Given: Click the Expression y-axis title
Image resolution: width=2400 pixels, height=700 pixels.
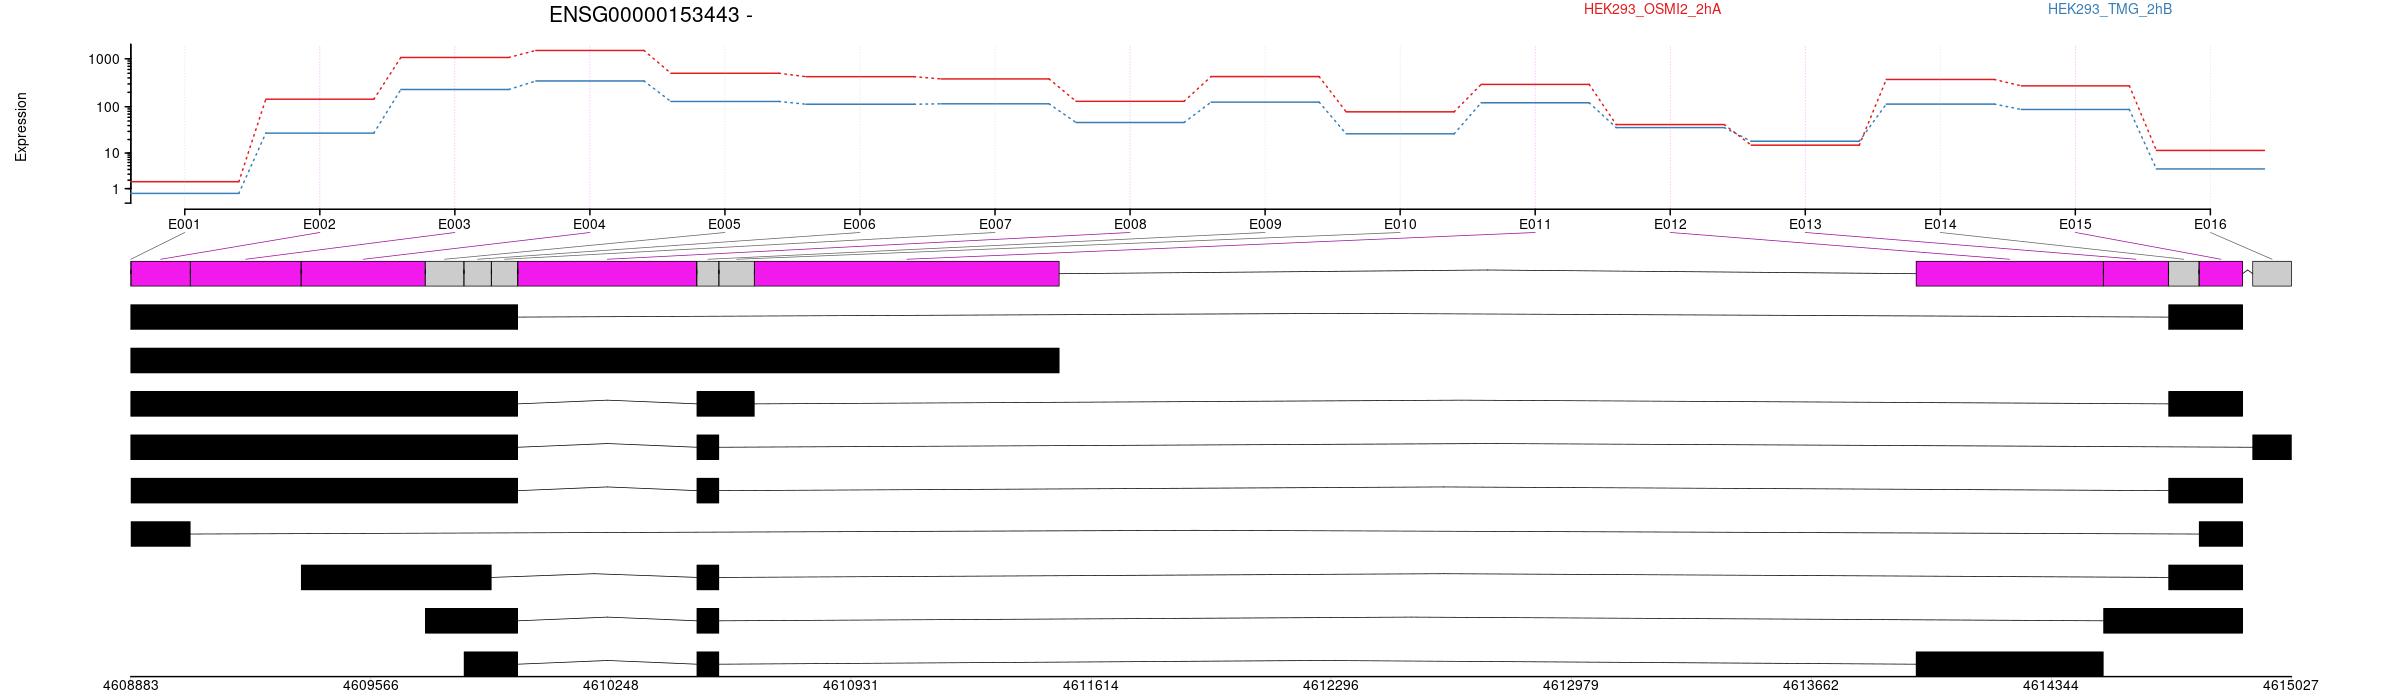Looking at the screenshot, I should [x=21, y=127].
